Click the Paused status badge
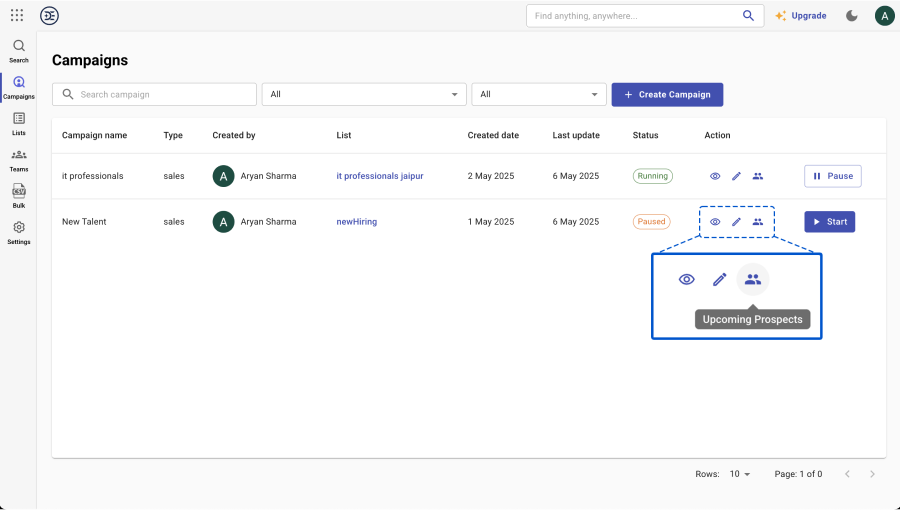The height and width of the screenshot is (510, 900). 651,221
